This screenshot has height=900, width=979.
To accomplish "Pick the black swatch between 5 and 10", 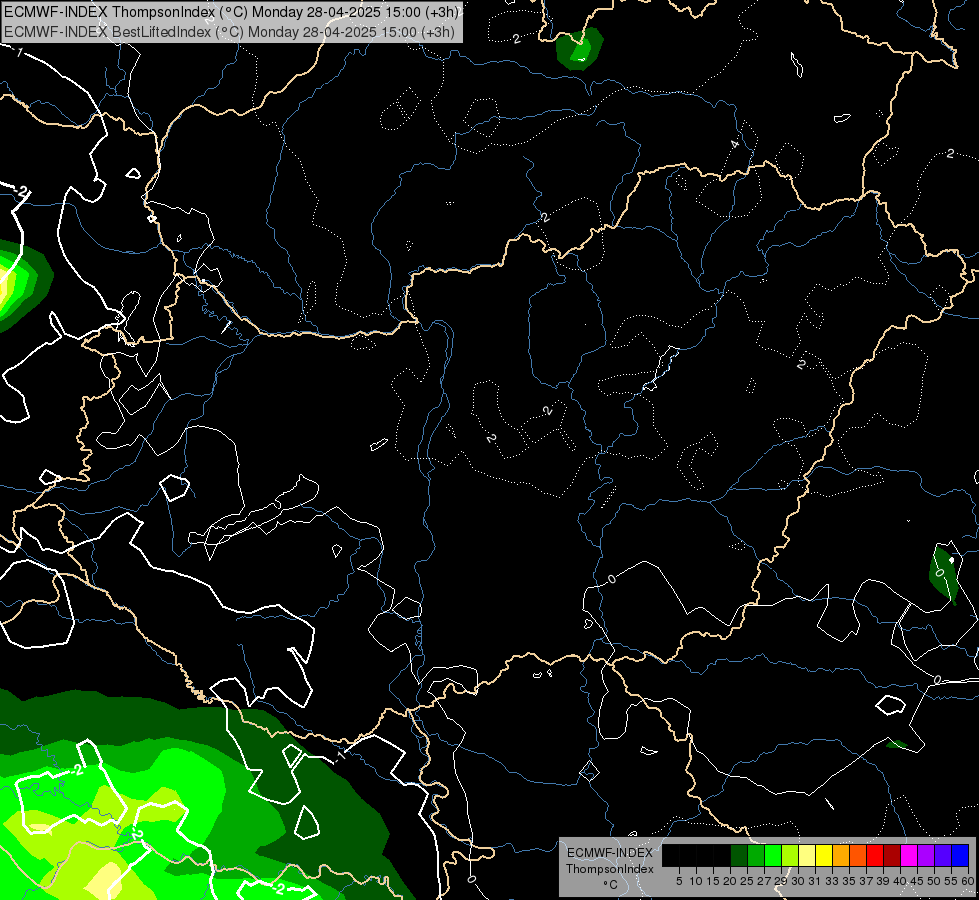I will tap(688, 855).
